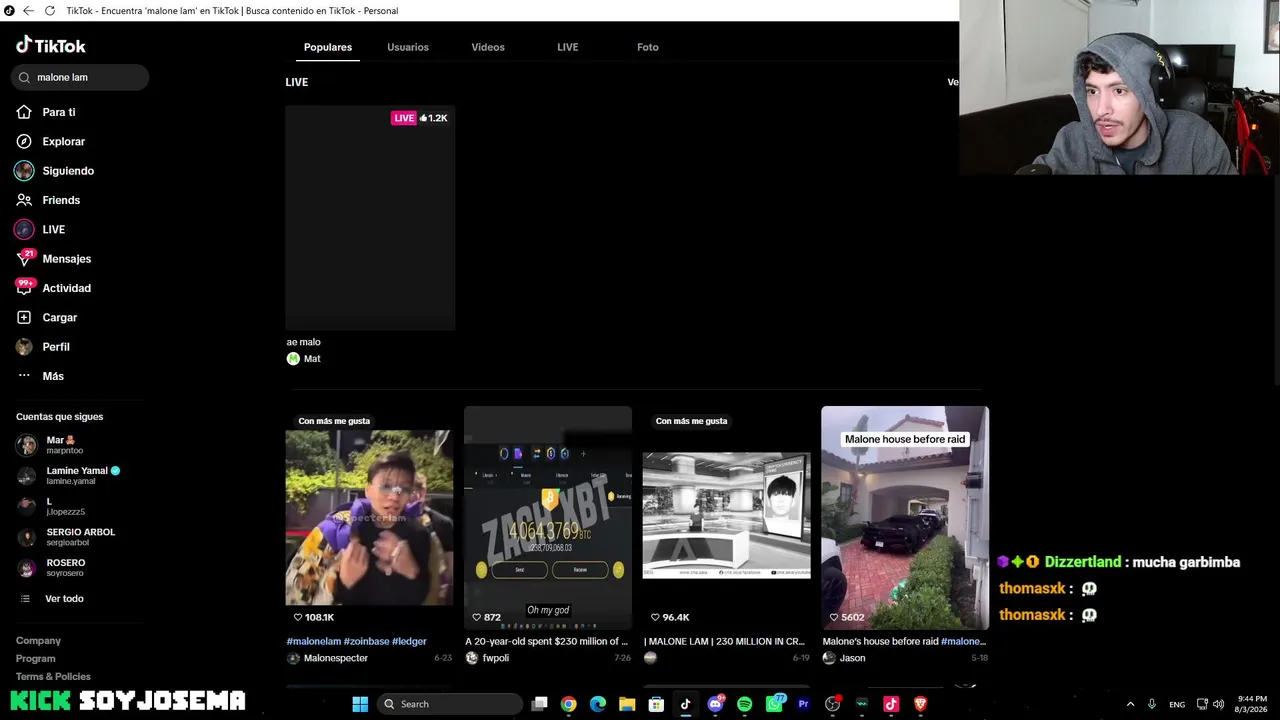Image resolution: width=1280 pixels, height=720 pixels.
Task: View the Actividad notifications icon
Action: (x=25, y=288)
